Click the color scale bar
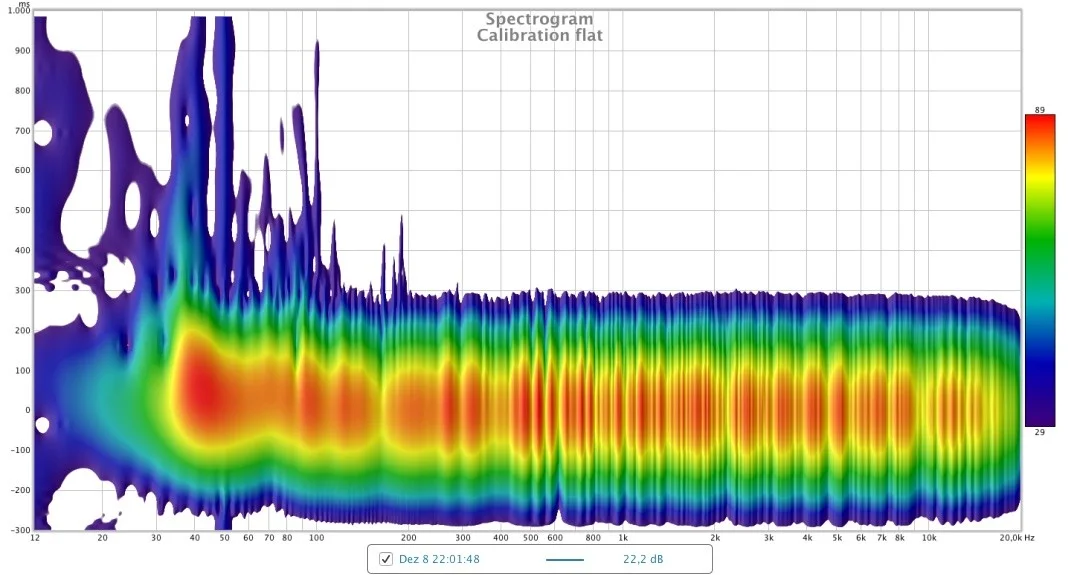Image resolution: width=1080 pixels, height=575 pixels. tap(1040, 271)
